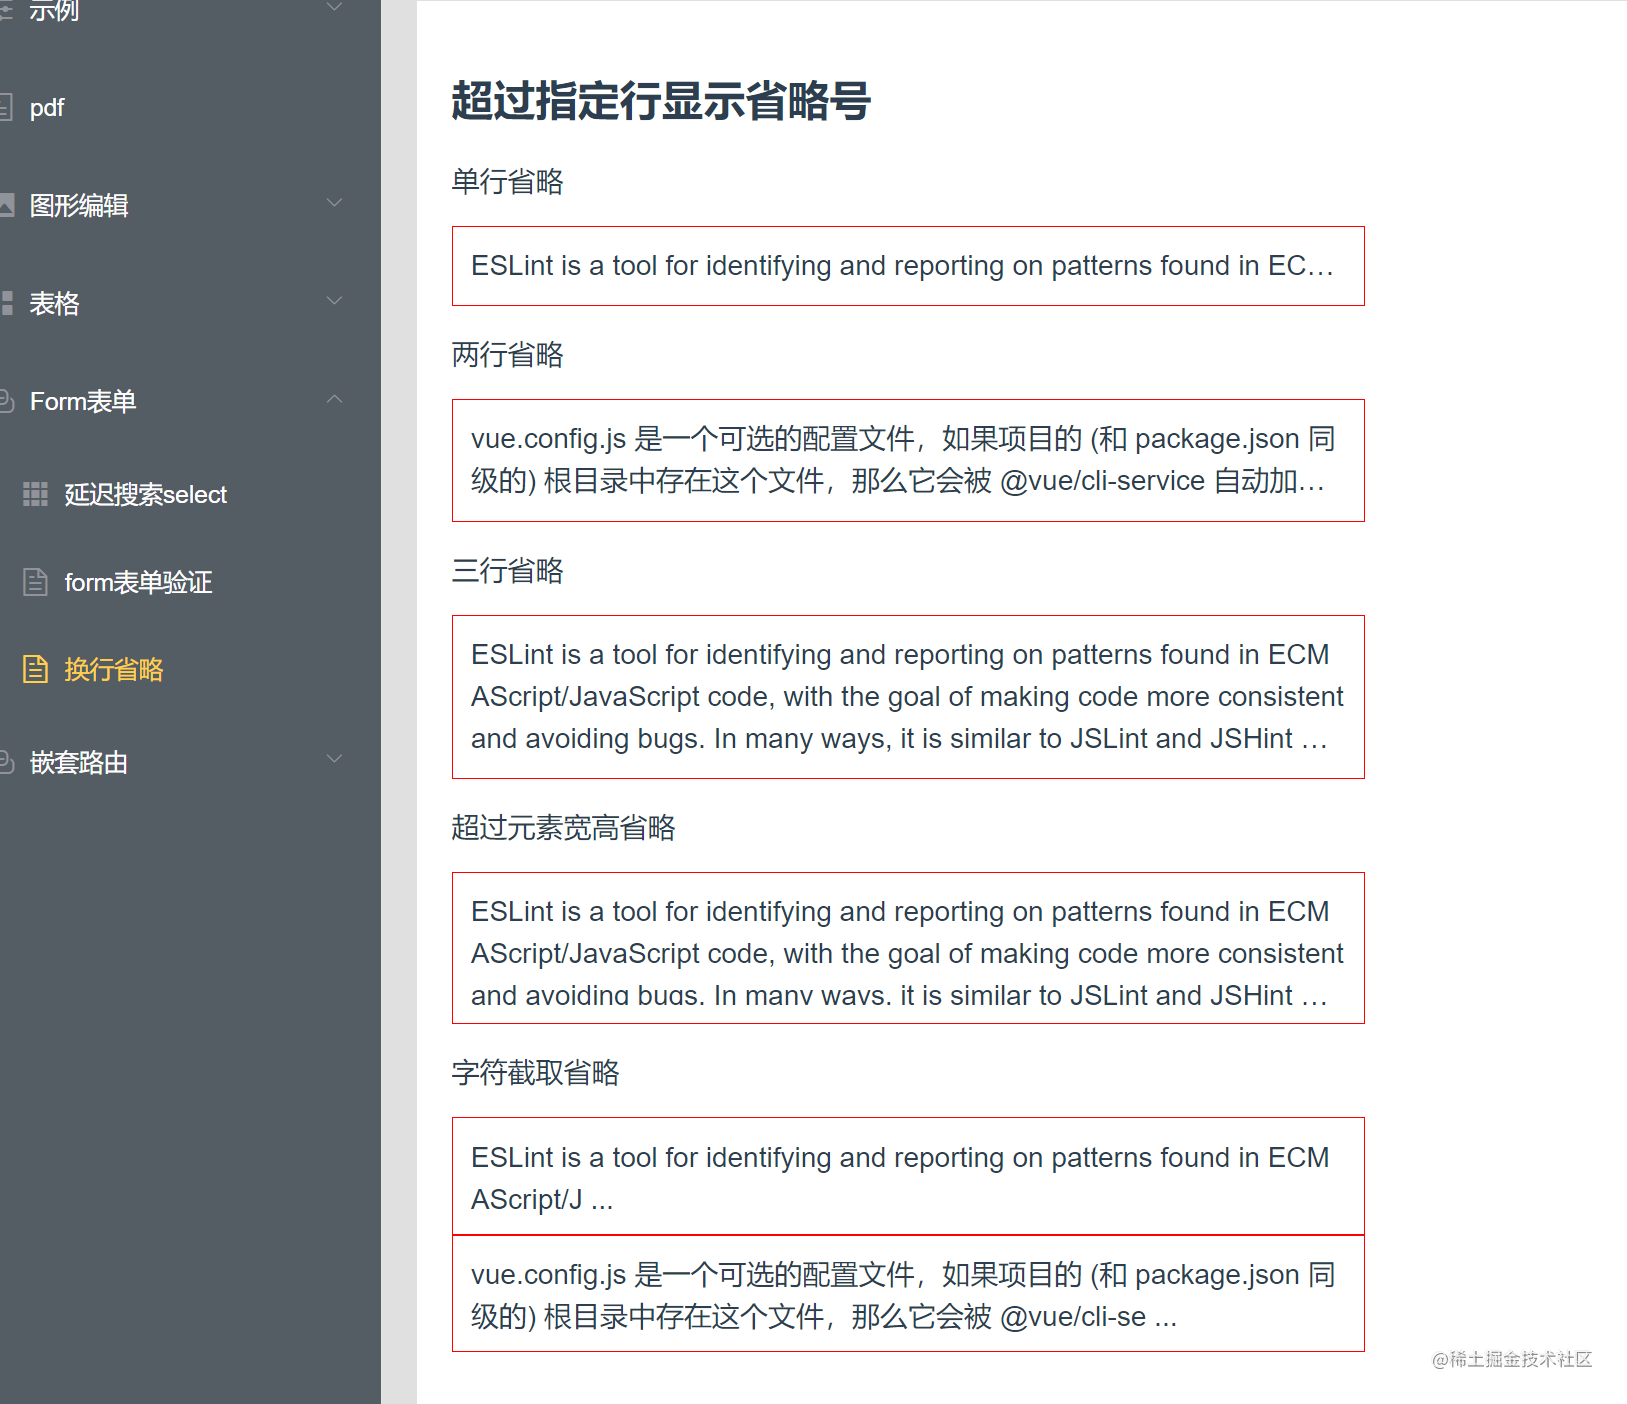Expand the 图形编辑 submenu chevron
Screen dimensions: 1627x1404
[x=335, y=203]
